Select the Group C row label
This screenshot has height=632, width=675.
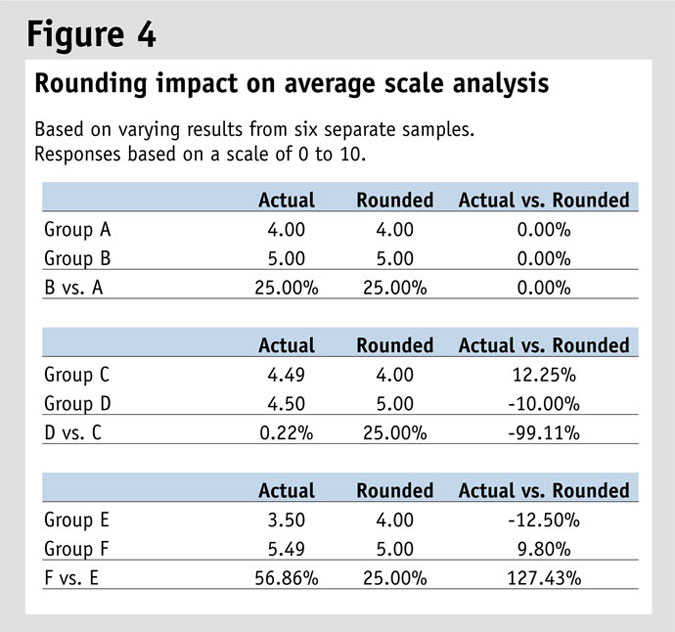[x=77, y=375]
